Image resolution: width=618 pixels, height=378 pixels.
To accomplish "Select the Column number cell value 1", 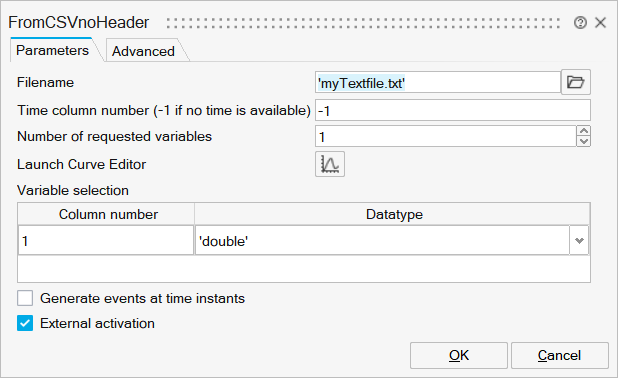I will 106,240.
